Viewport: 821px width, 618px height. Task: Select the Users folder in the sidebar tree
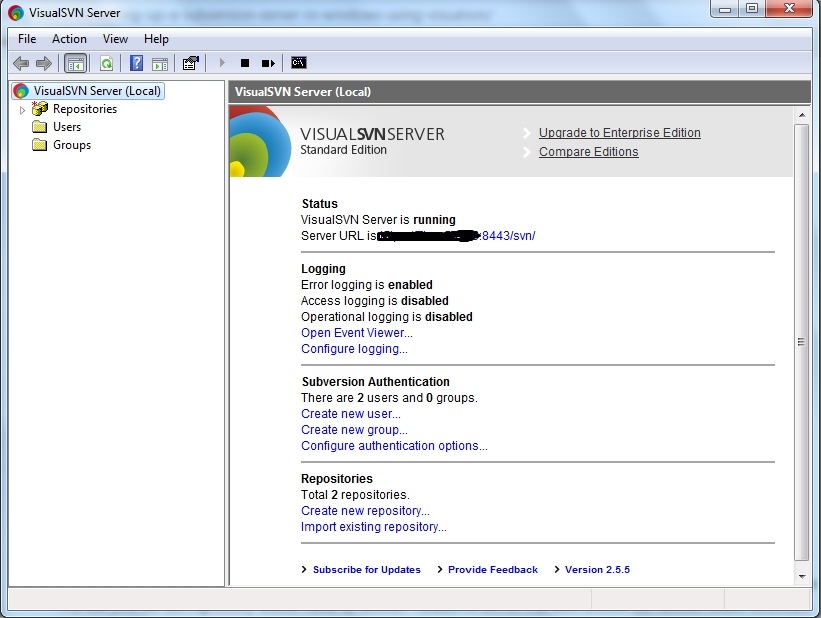pyautogui.click(x=67, y=126)
